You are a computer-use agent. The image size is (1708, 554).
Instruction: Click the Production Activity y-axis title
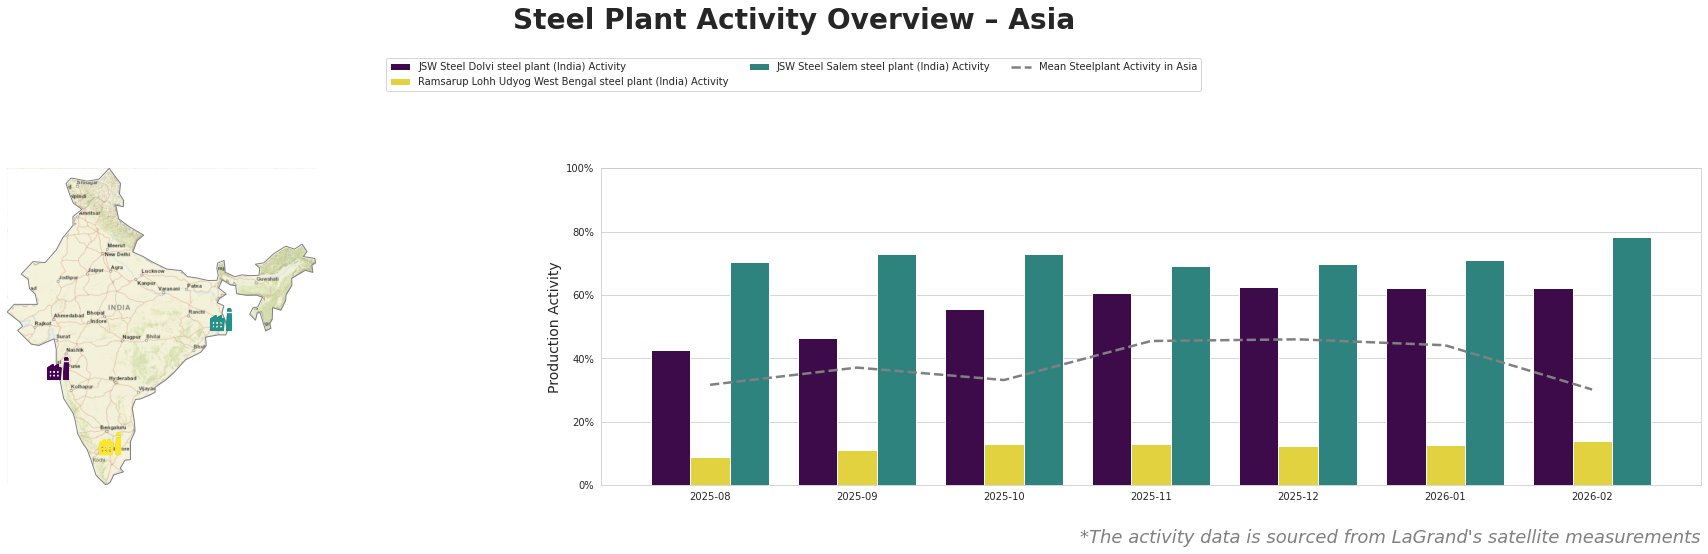click(554, 327)
